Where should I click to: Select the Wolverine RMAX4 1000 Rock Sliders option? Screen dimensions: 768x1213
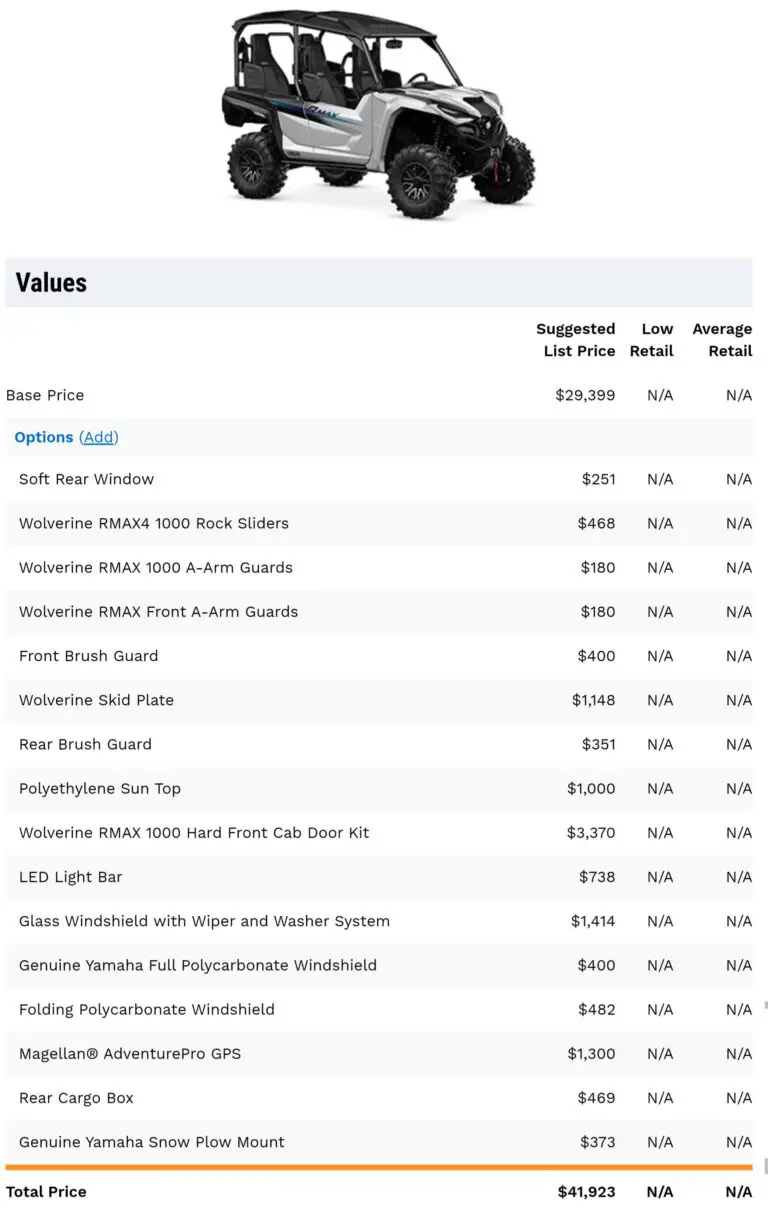tap(154, 523)
